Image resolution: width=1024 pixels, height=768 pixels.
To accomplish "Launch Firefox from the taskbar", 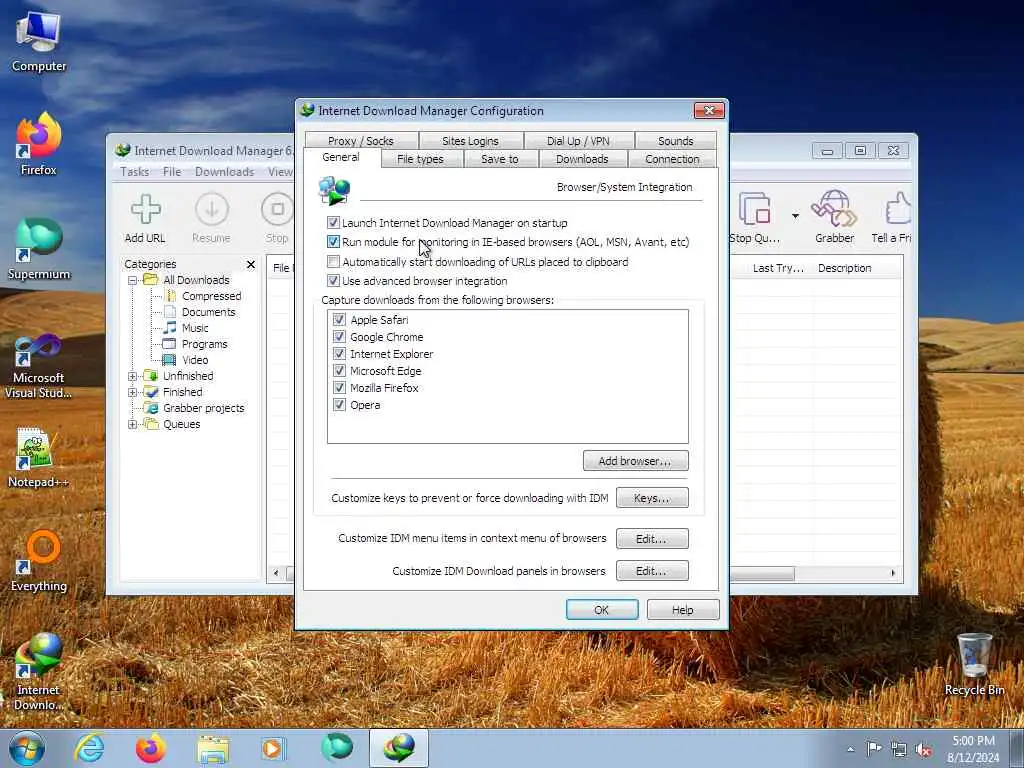I will point(150,749).
